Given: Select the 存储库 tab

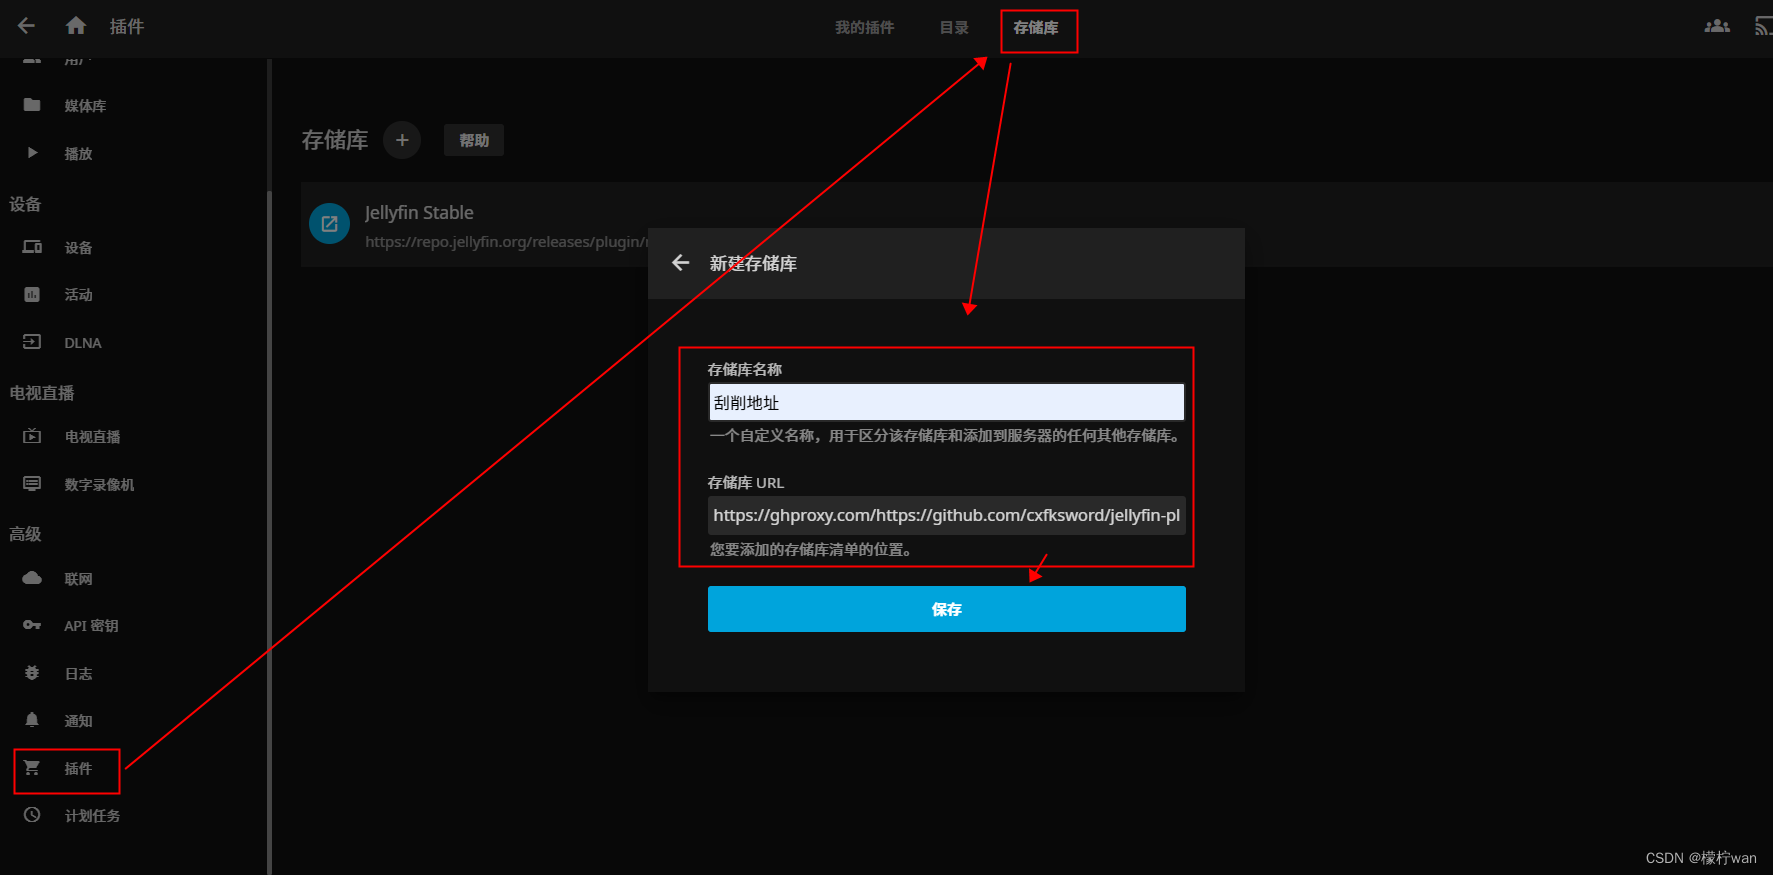Looking at the screenshot, I should click(1036, 28).
